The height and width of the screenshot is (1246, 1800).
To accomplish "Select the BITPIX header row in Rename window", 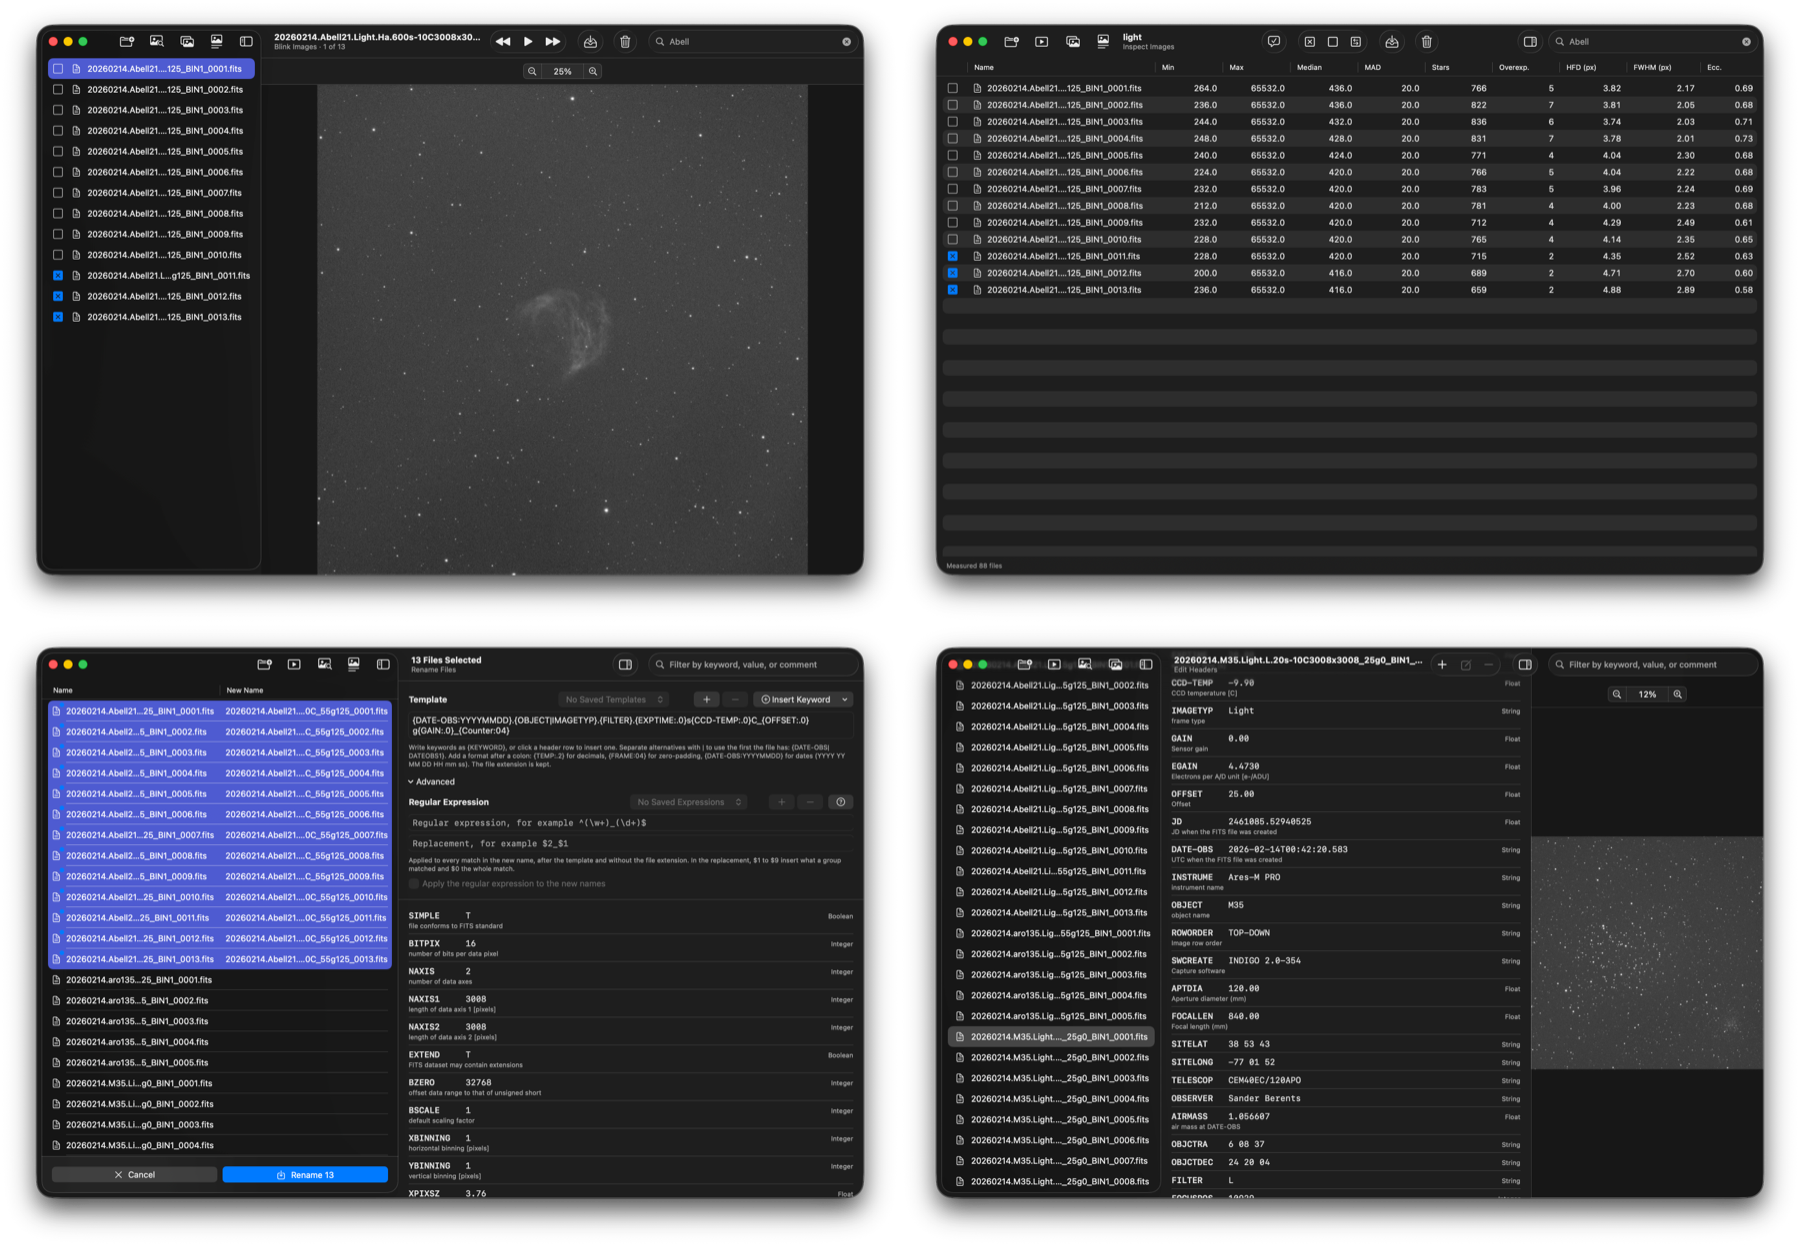I will pos(631,948).
